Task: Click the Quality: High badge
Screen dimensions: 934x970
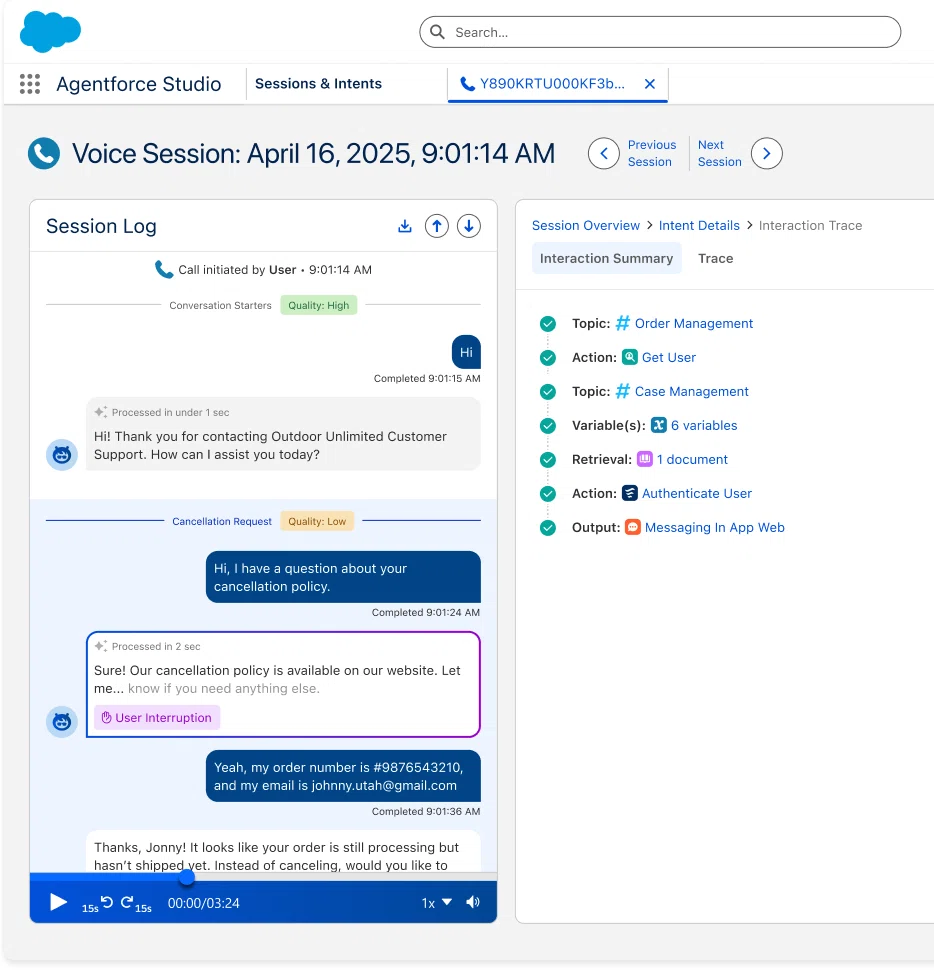Action: [x=319, y=305]
